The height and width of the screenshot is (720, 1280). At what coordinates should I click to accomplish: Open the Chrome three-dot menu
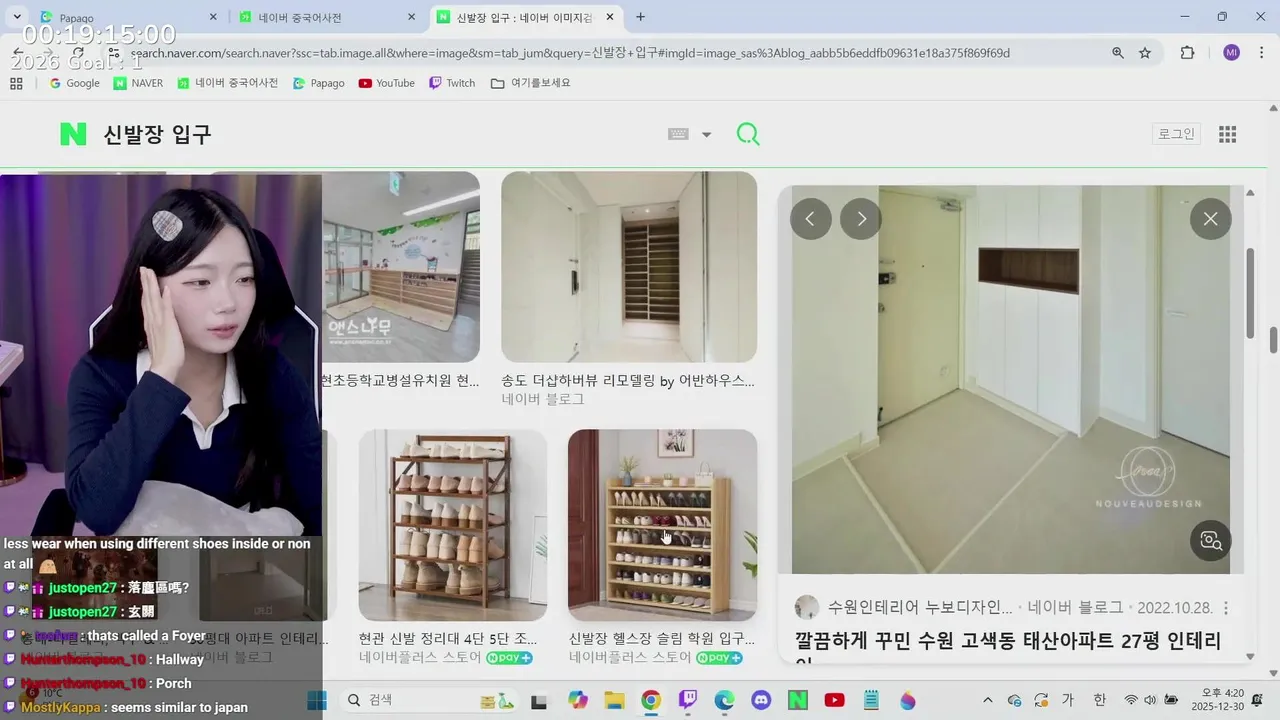click(x=1261, y=53)
